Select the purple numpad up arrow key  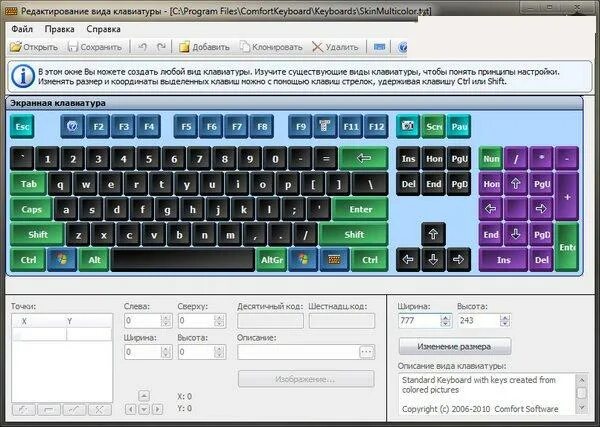(516, 184)
